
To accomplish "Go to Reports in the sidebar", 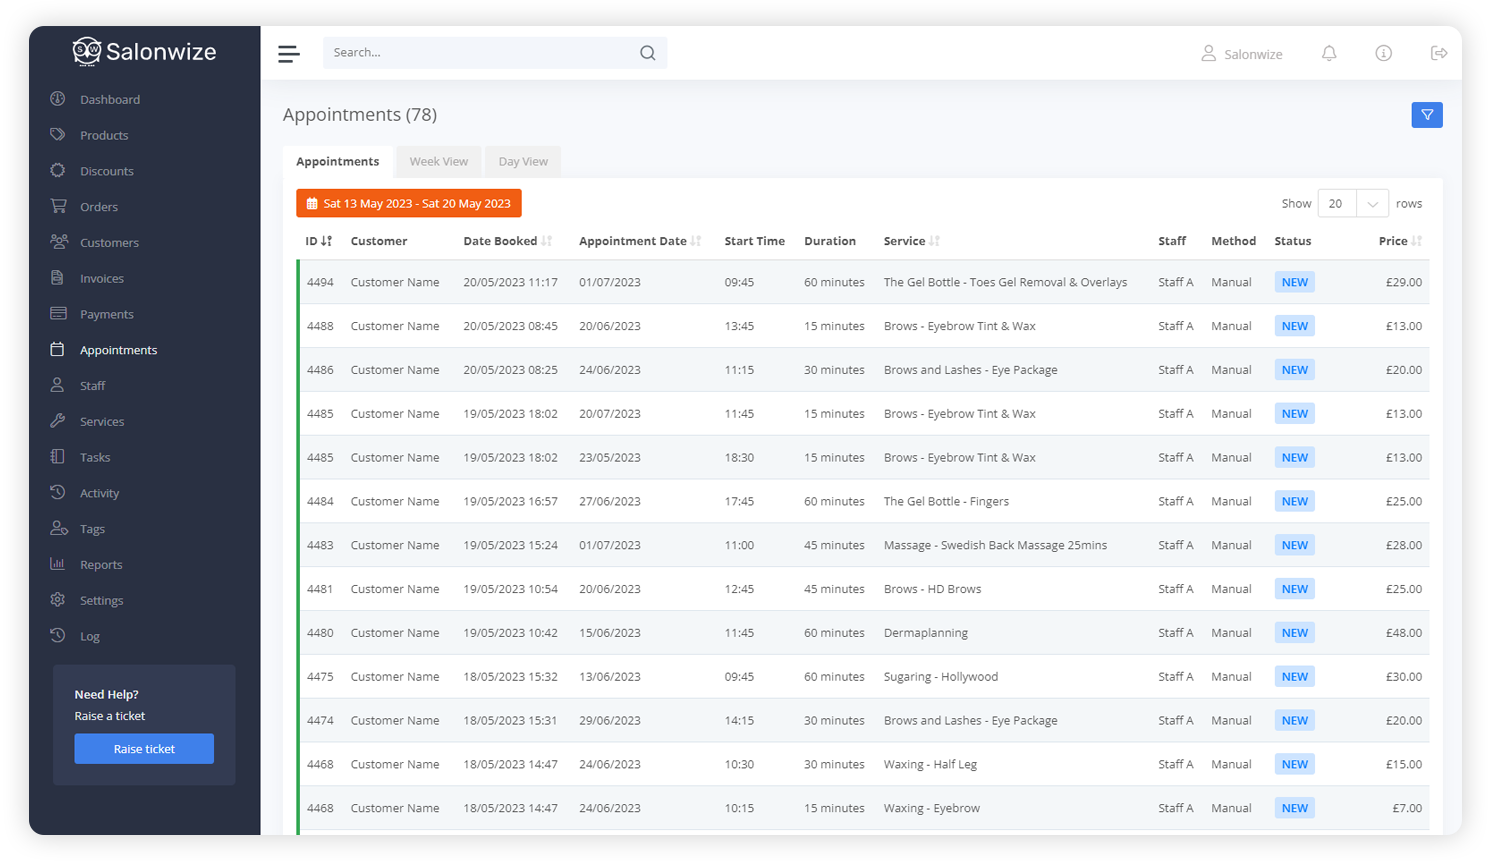I will coord(101,565).
